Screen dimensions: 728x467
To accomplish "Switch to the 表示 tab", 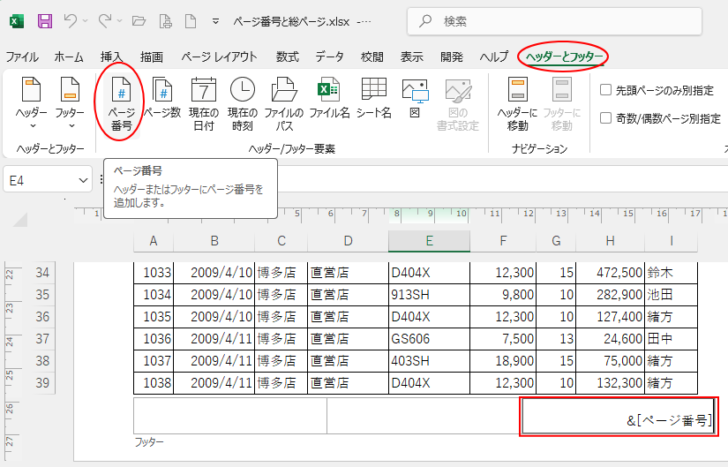I will (412, 57).
